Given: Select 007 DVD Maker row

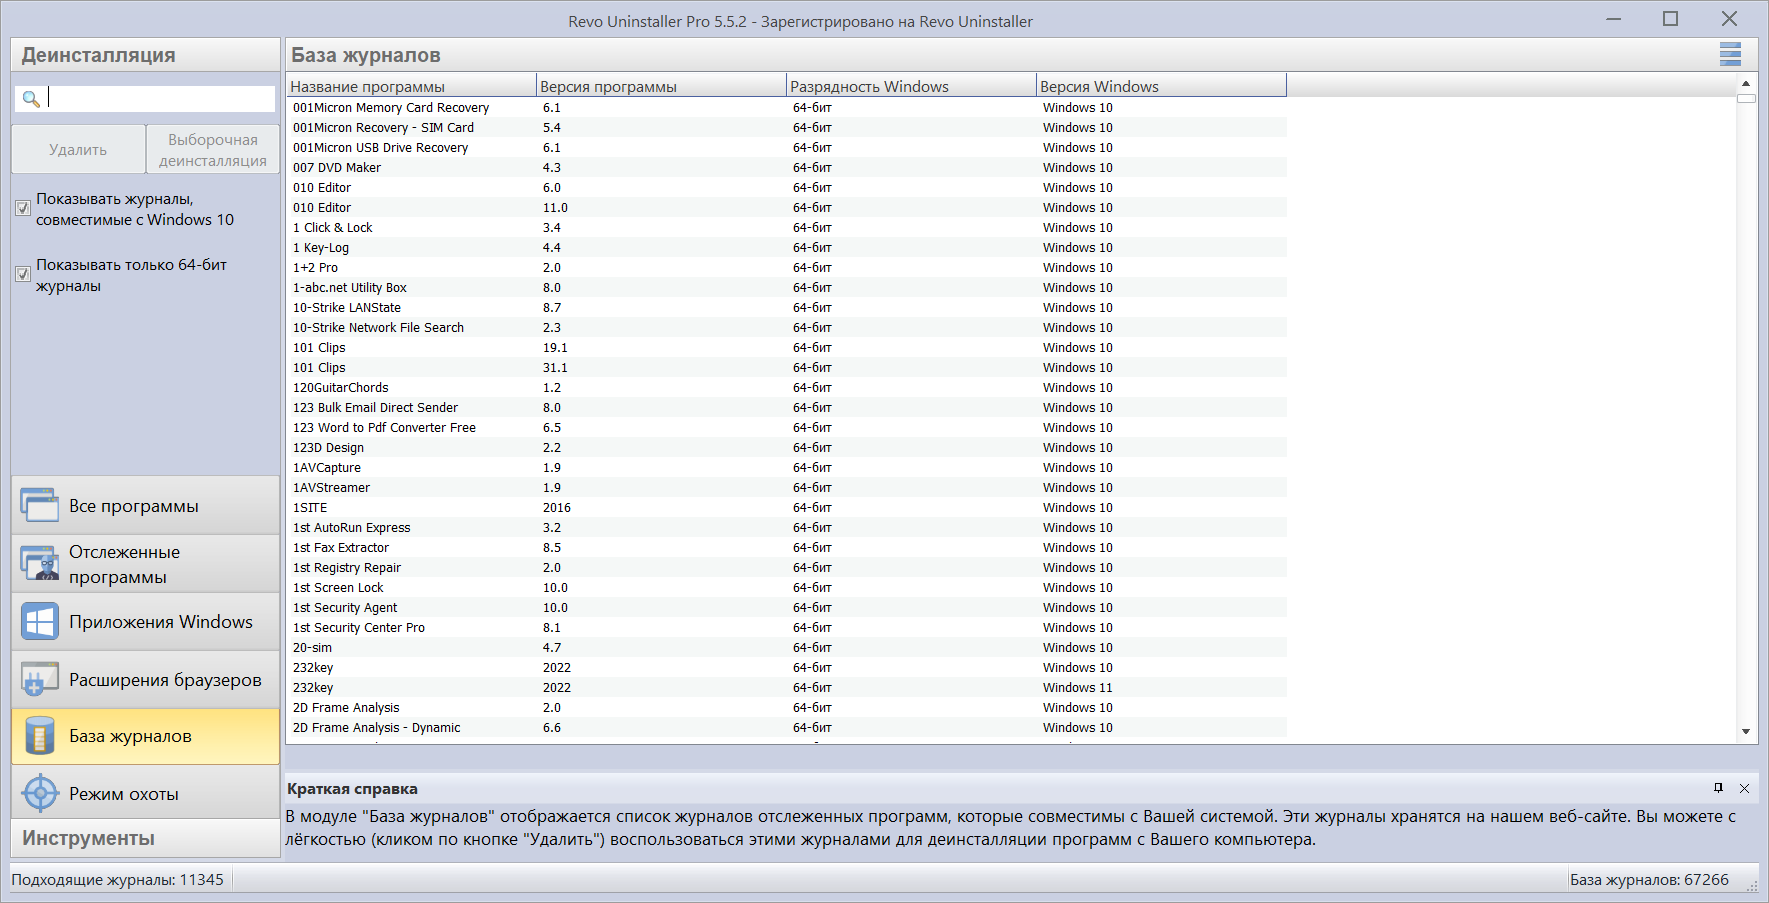Looking at the screenshot, I should pos(786,168).
